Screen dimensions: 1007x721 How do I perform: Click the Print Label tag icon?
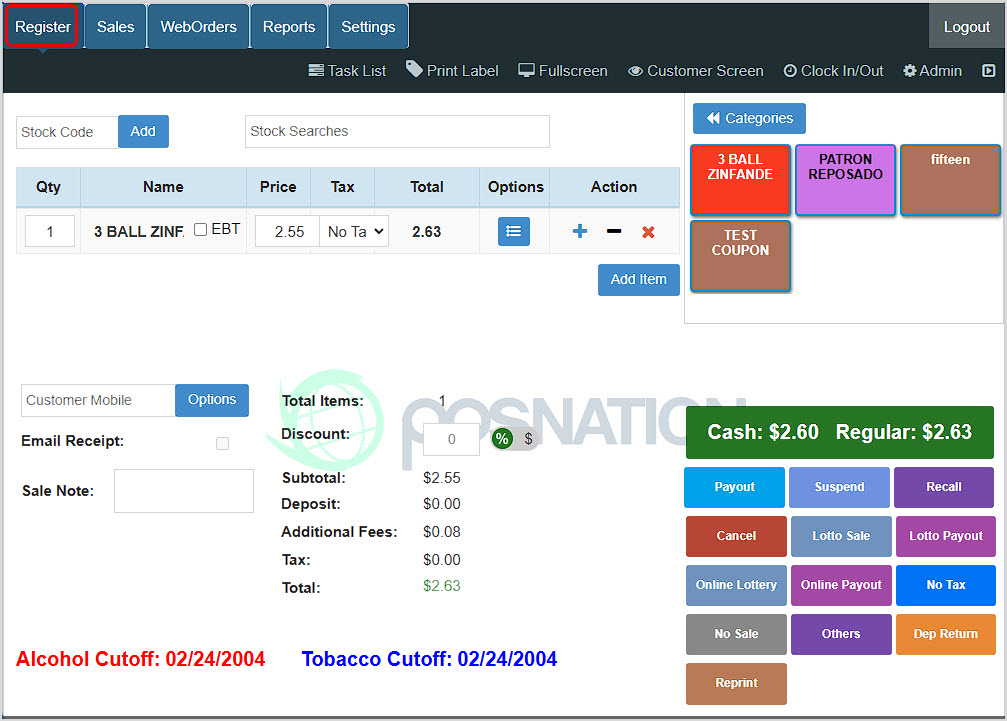click(x=414, y=70)
